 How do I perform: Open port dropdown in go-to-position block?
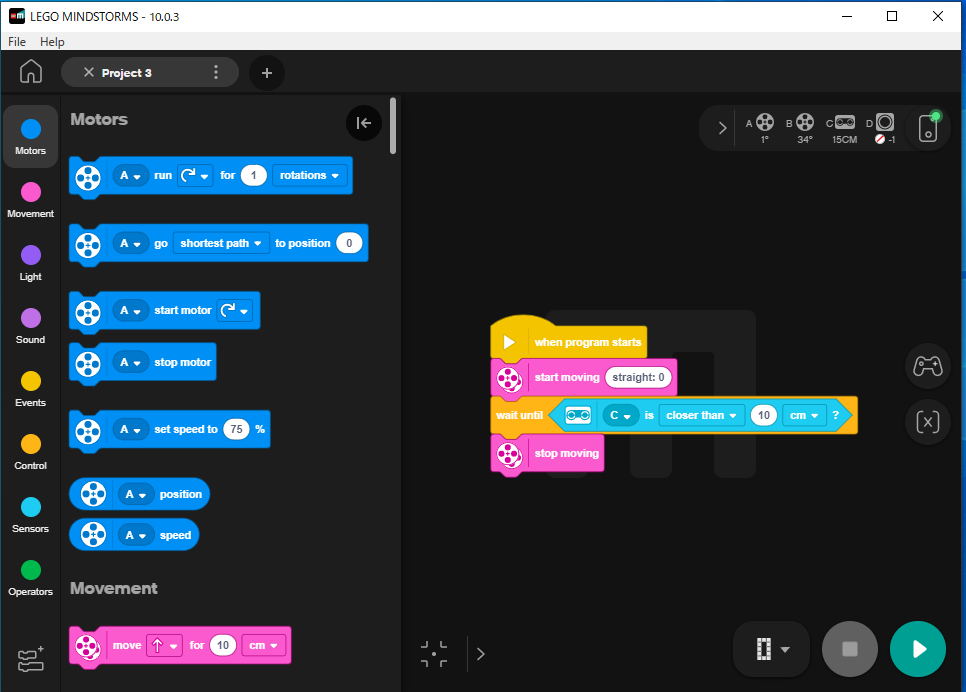click(131, 243)
